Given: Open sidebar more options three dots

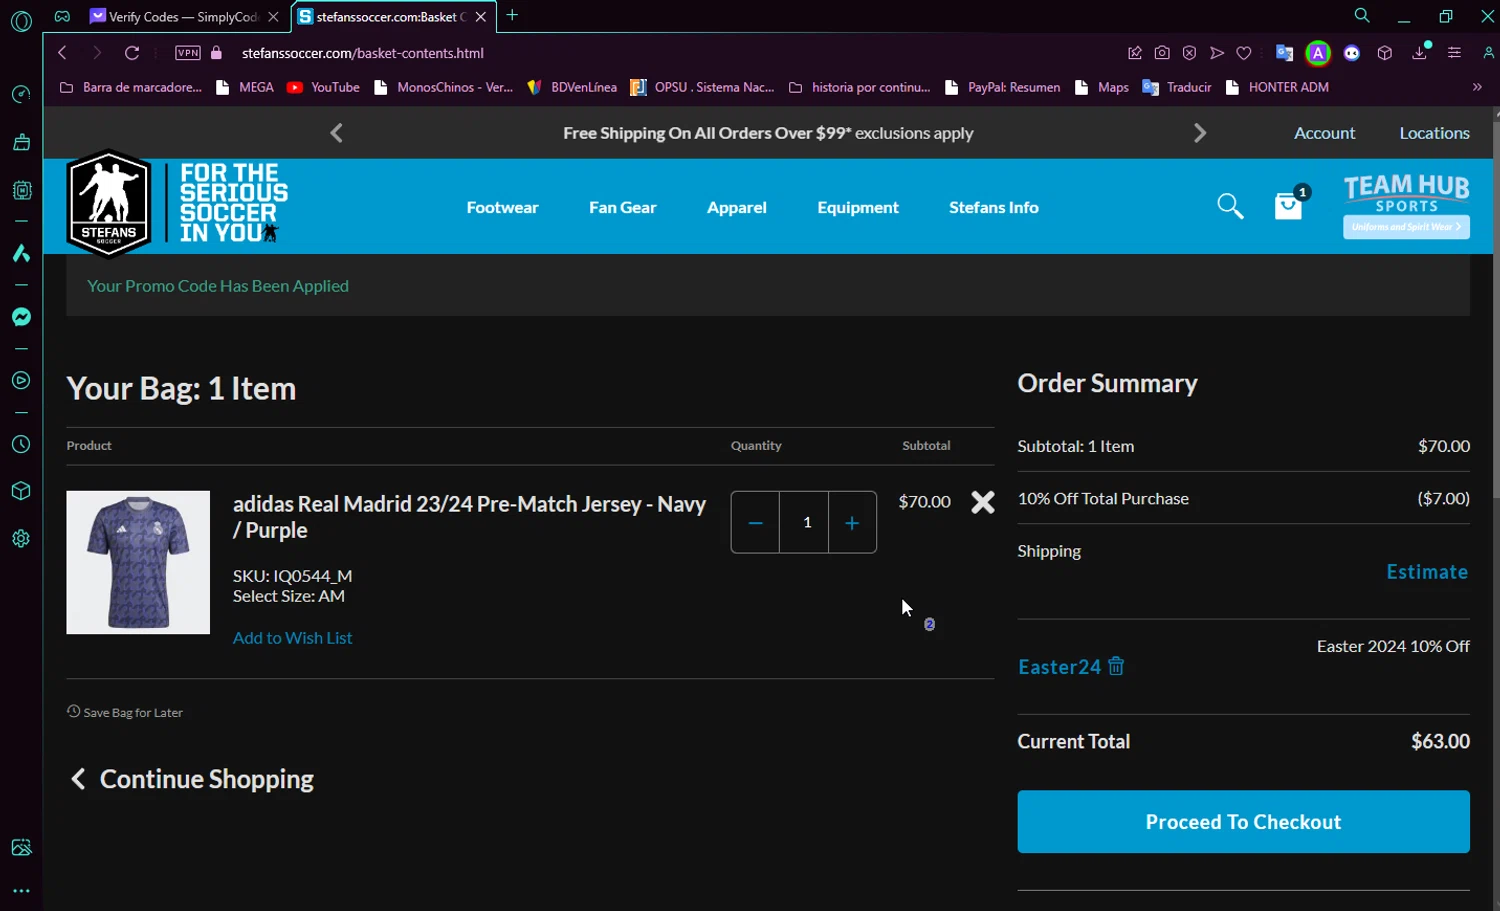Looking at the screenshot, I should (21, 890).
